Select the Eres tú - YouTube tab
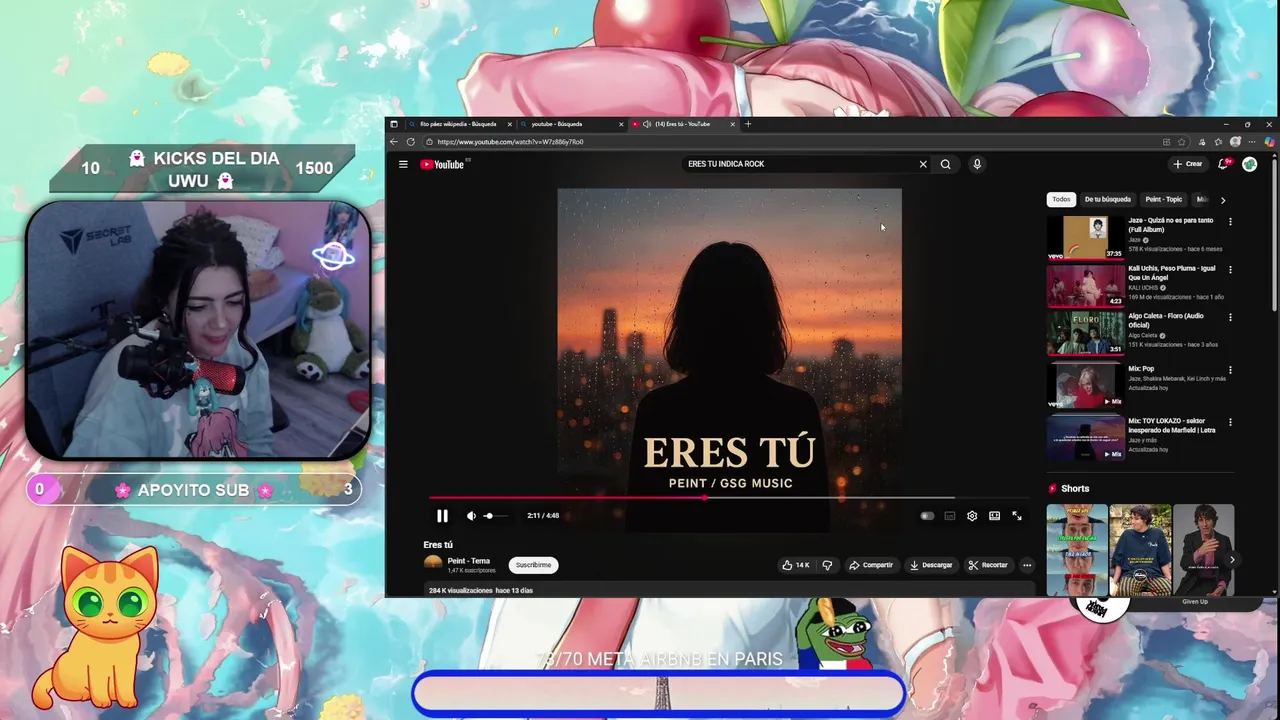The width and height of the screenshot is (1280, 720). click(682, 124)
